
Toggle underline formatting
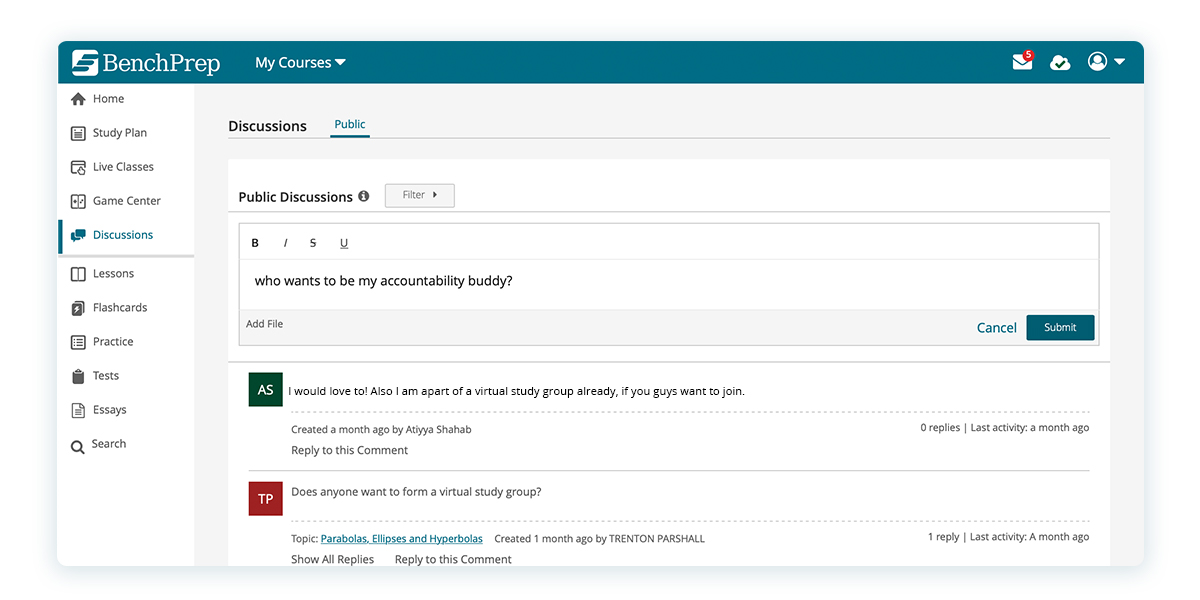coord(344,243)
